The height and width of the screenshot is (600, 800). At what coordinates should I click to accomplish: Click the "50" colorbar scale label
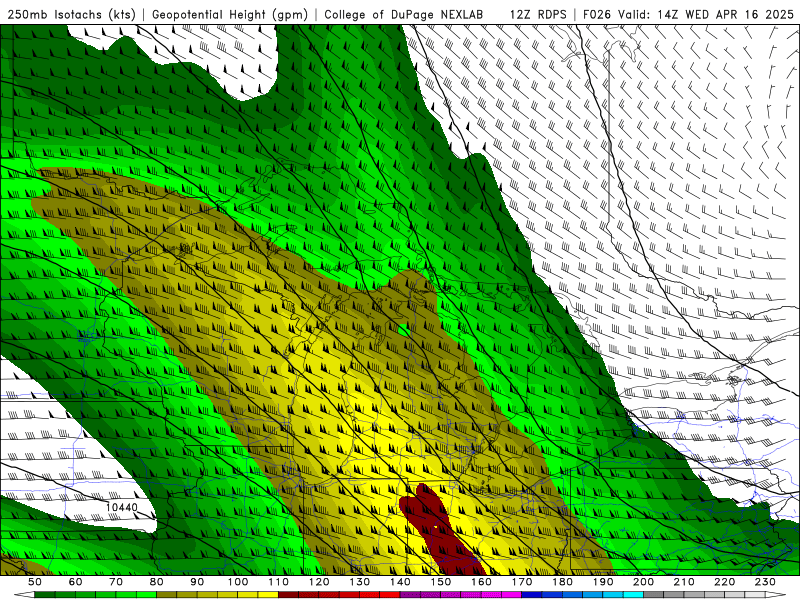pos(35,582)
